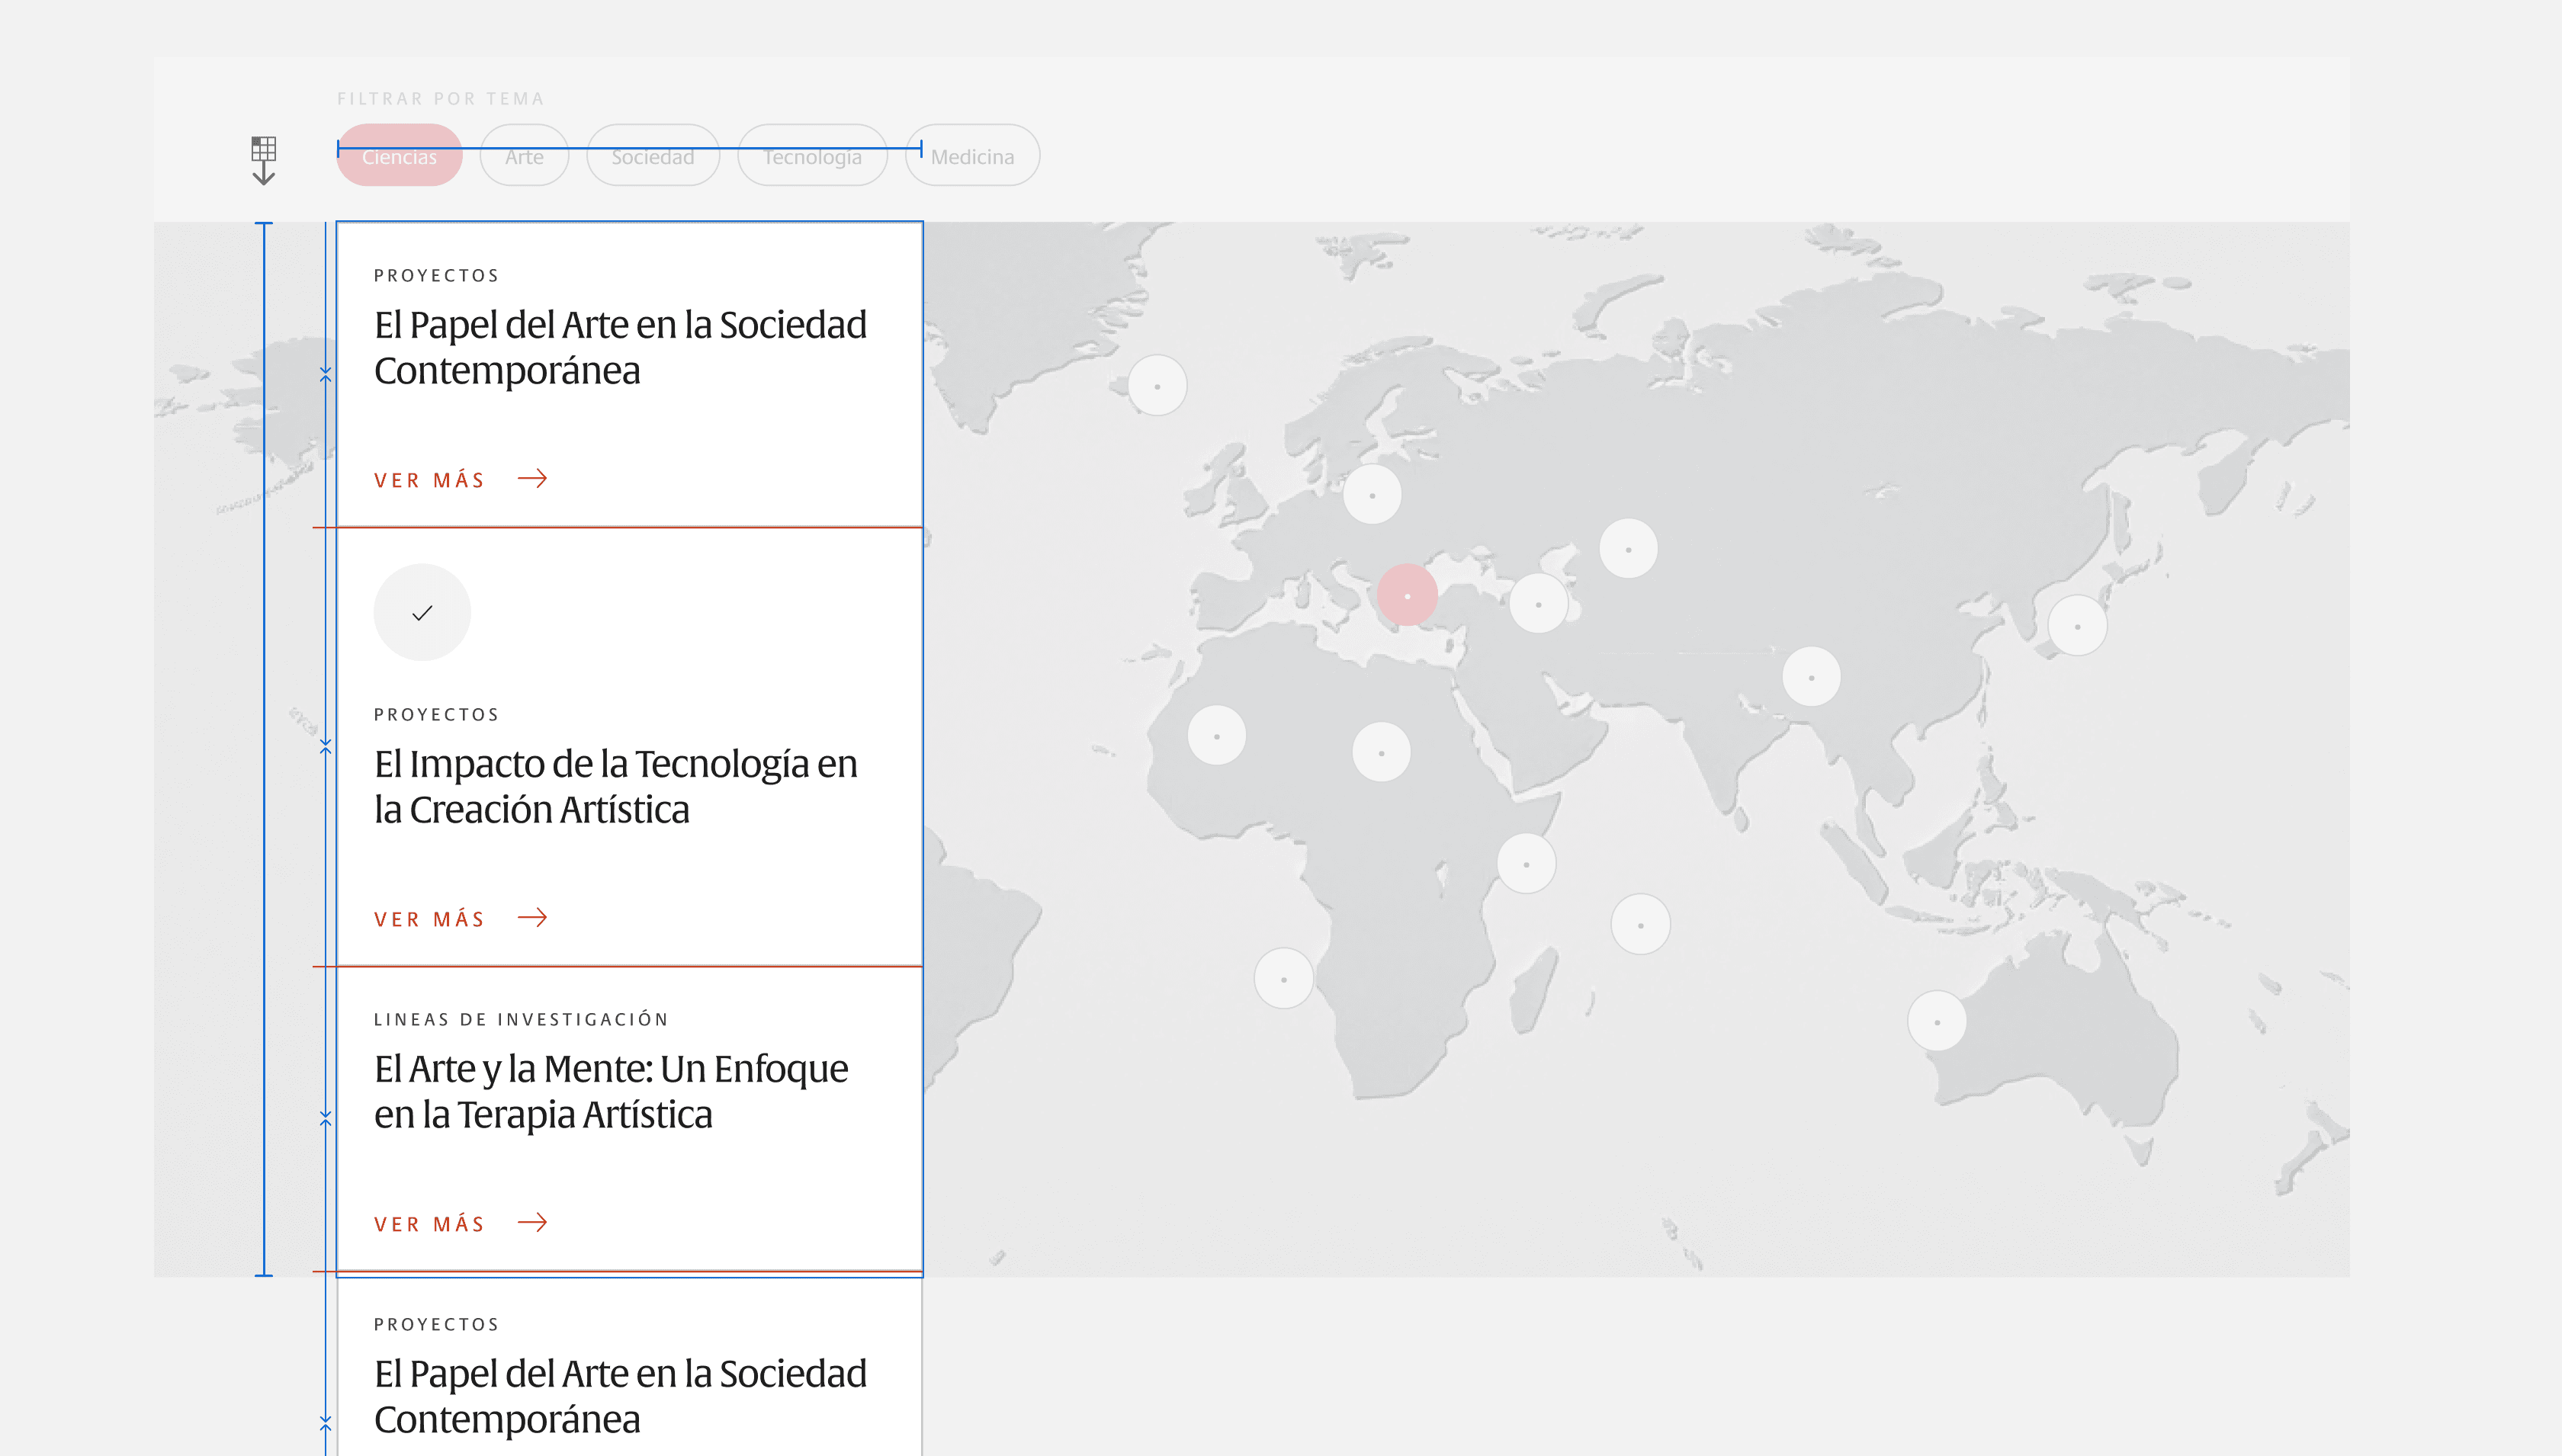Click the grid download arrow icon
Image resolution: width=2562 pixels, height=1456 pixels.
[263, 160]
